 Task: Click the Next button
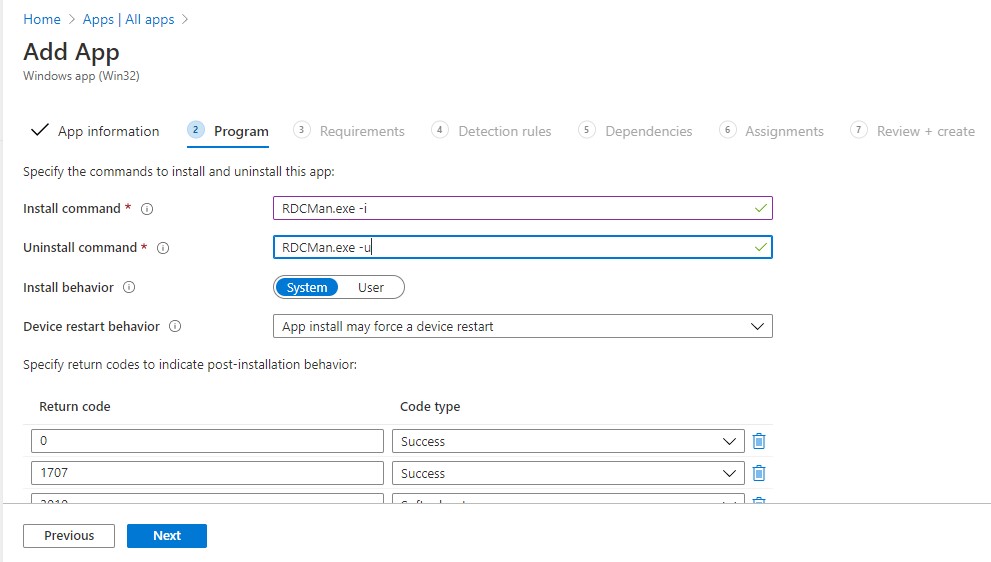pos(167,535)
